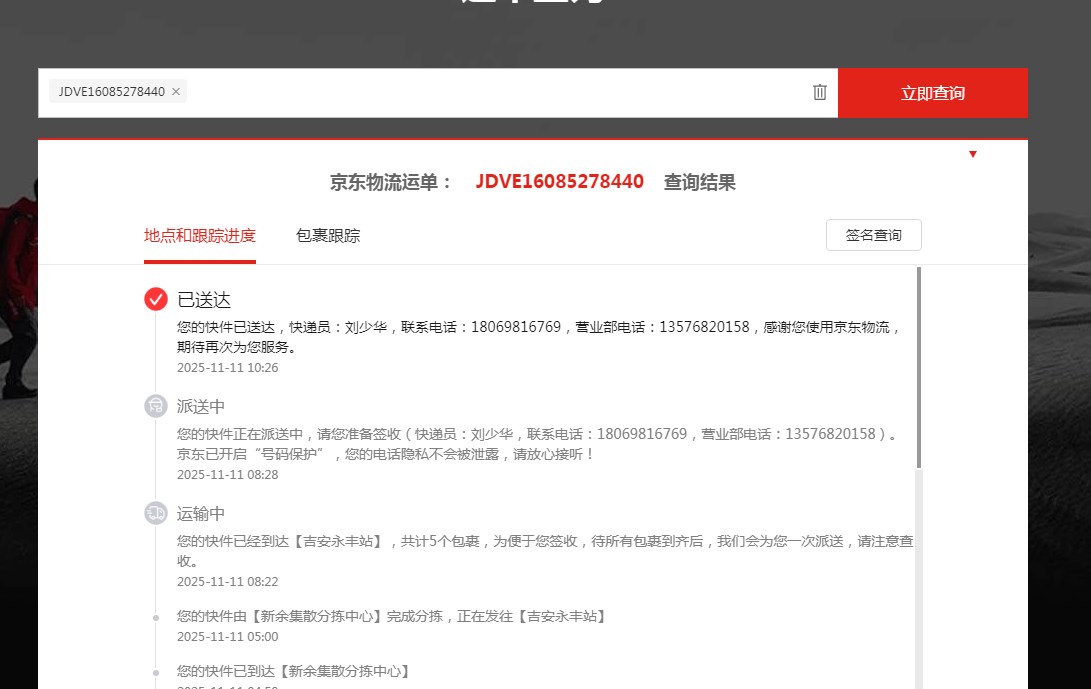This screenshot has width=1091, height=689.
Task: Click the JDVE16085278440 chip text in search box
Action: [x=111, y=92]
